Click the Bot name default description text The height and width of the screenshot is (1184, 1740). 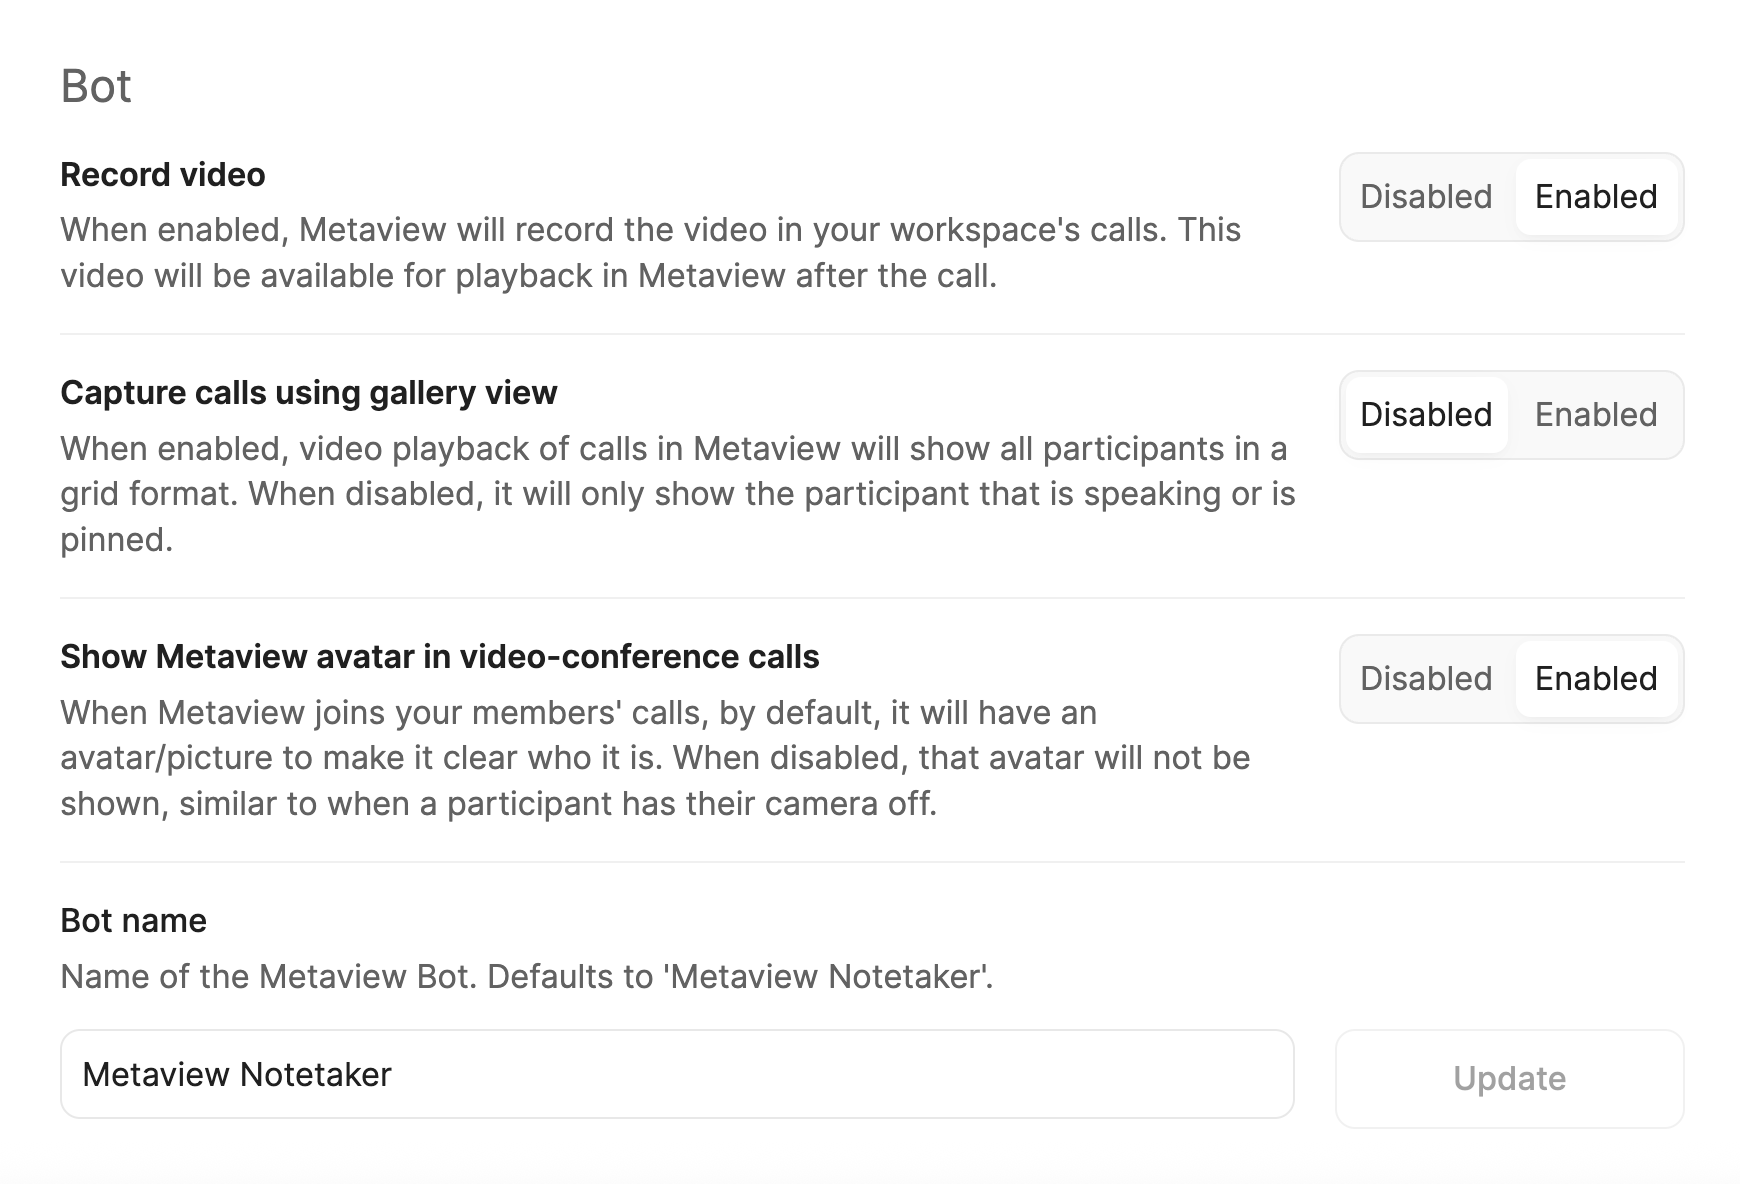[x=527, y=977]
